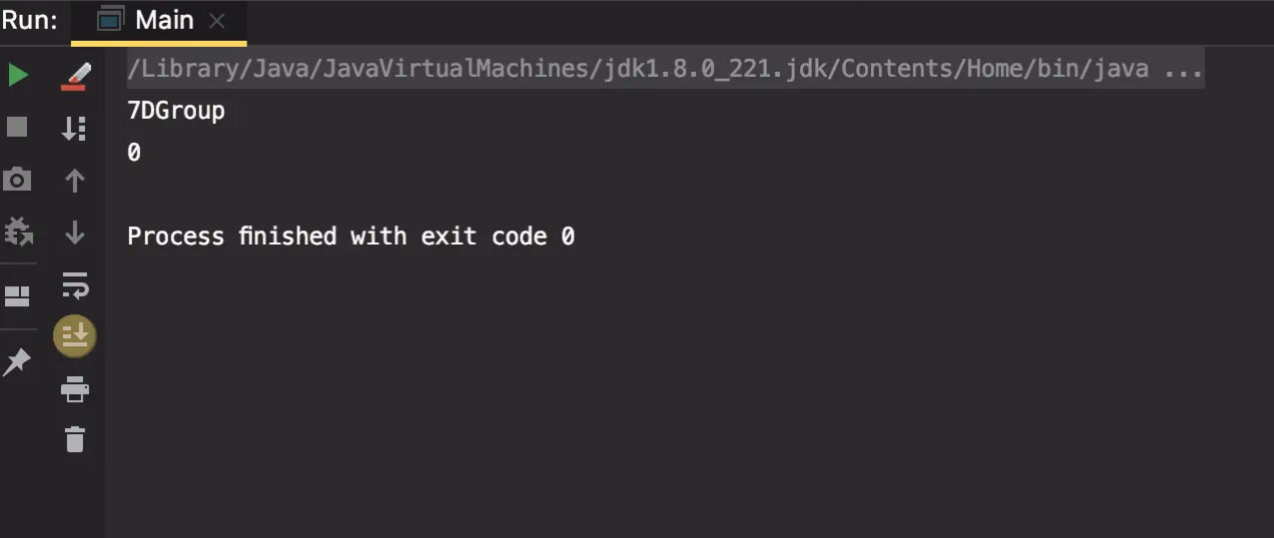
Task: Toggle the highlighted scroll to end button
Action: pyautogui.click(x=75, y=336)
